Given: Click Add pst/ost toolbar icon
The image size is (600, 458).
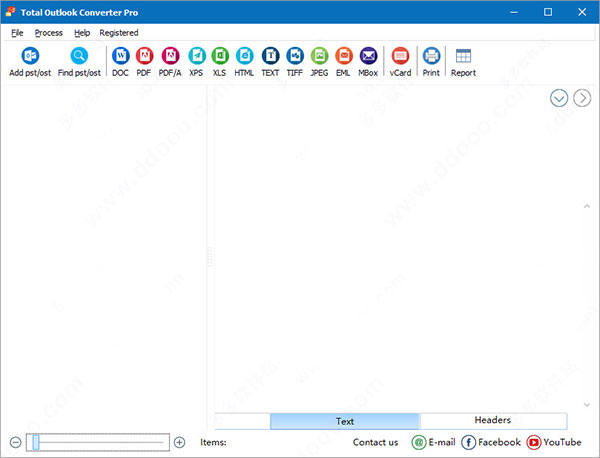Looking at the screenshot, I should pos(29,56).
